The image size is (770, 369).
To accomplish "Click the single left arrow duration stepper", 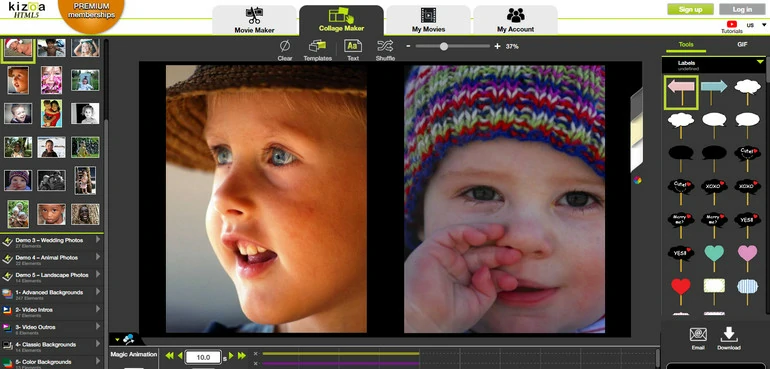I will click(x=180, y=356).
